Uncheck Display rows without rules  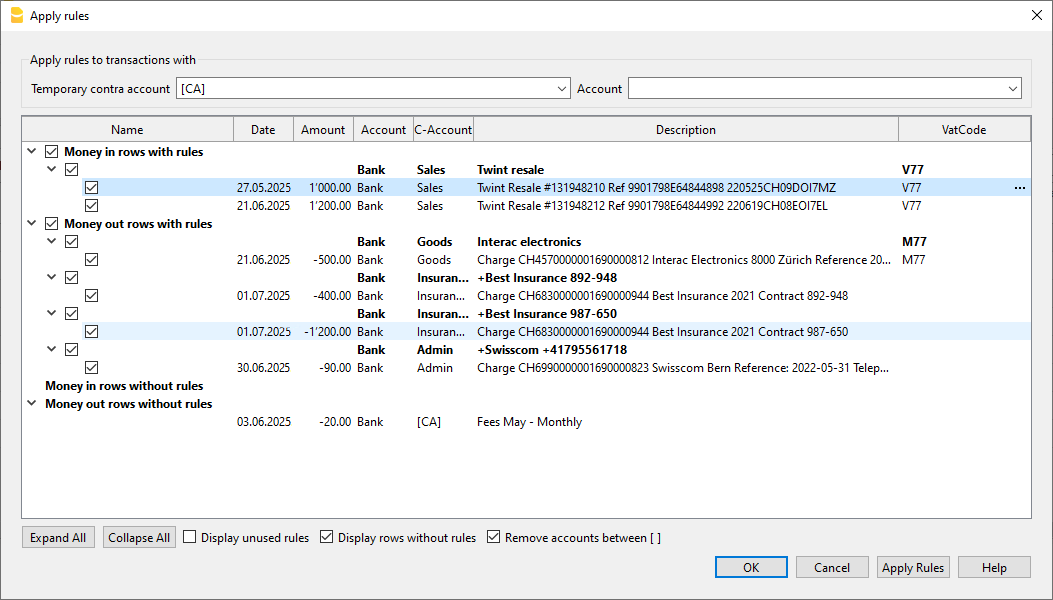(327, 538)
